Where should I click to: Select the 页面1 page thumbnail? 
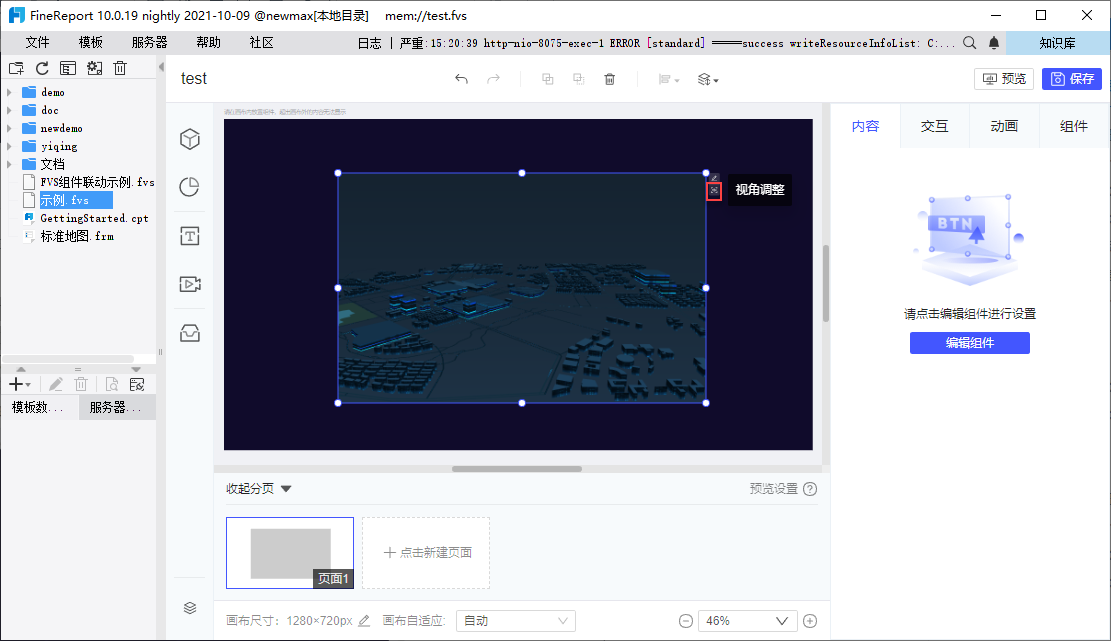[290, 552]
